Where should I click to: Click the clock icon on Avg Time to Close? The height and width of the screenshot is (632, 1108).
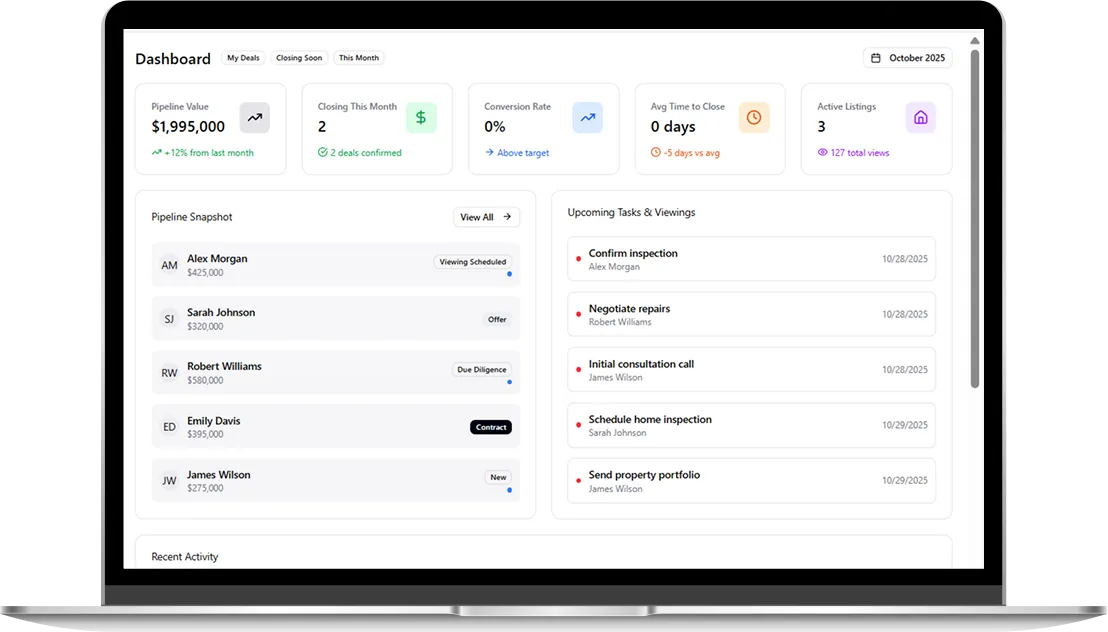pos(754,118)
